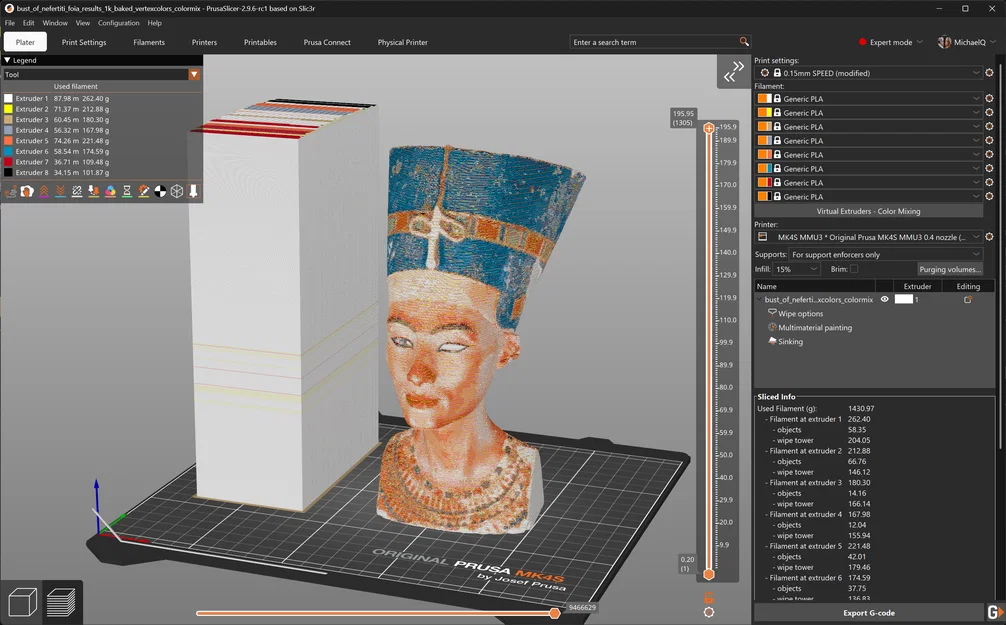1006x625 pixels.
Task: Open the Help menu
Action: [155, 22]
